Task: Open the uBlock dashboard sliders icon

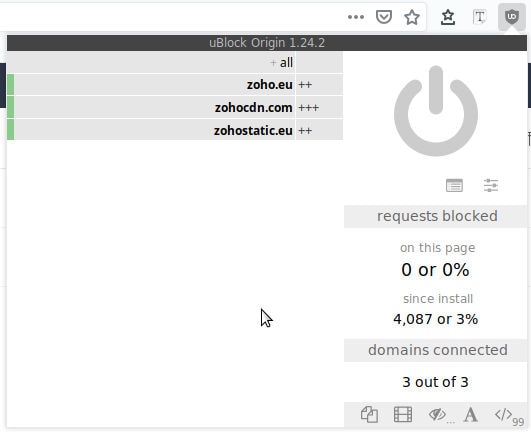Action: pyautogui.click(x=491, y=185)
